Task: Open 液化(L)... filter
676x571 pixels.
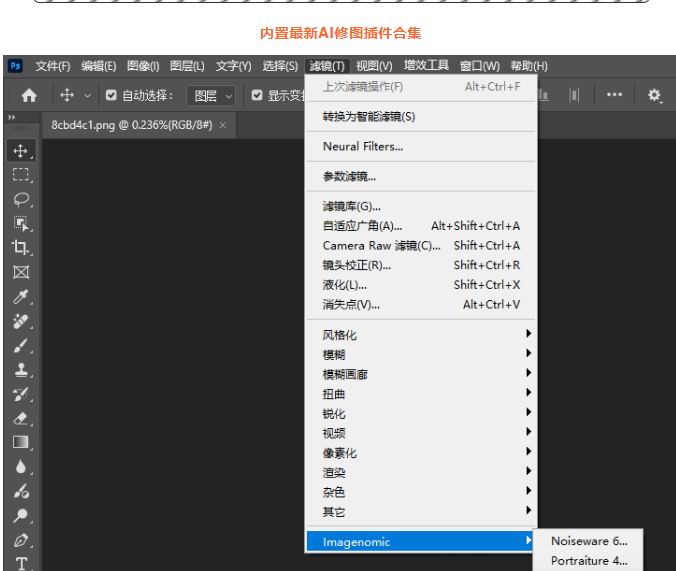Action: (x=421, y=285)
